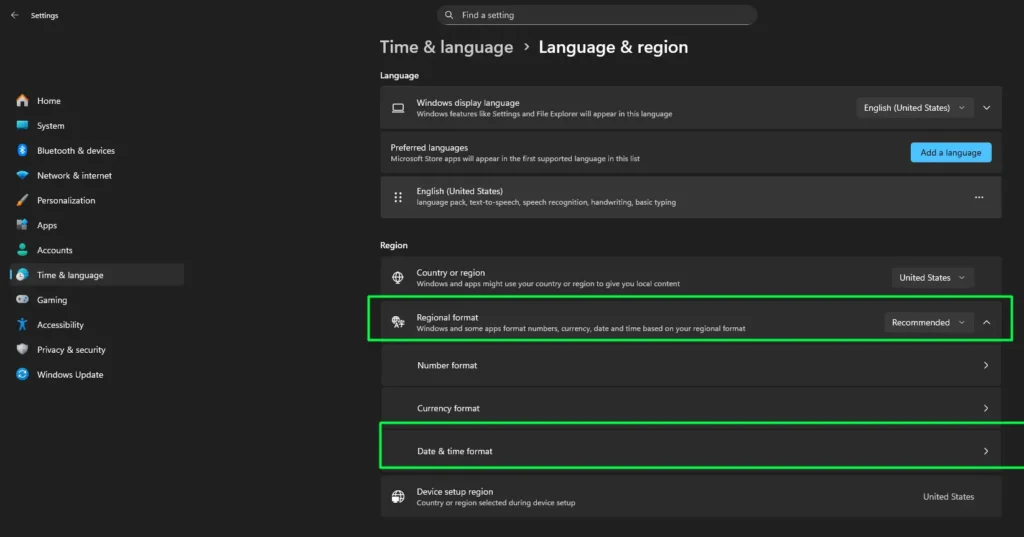Click Add a language button
This screenshot has height=537, width=1024.
coord(951,152)
